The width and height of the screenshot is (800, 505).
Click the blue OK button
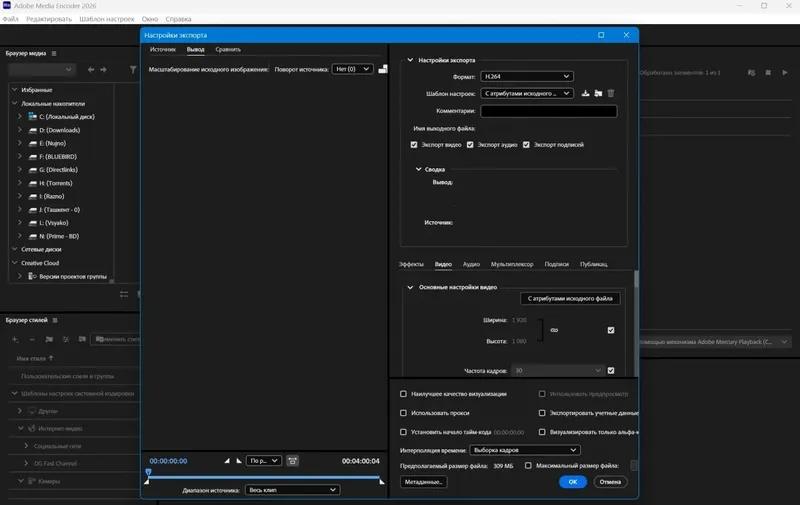tap(573, 482)
